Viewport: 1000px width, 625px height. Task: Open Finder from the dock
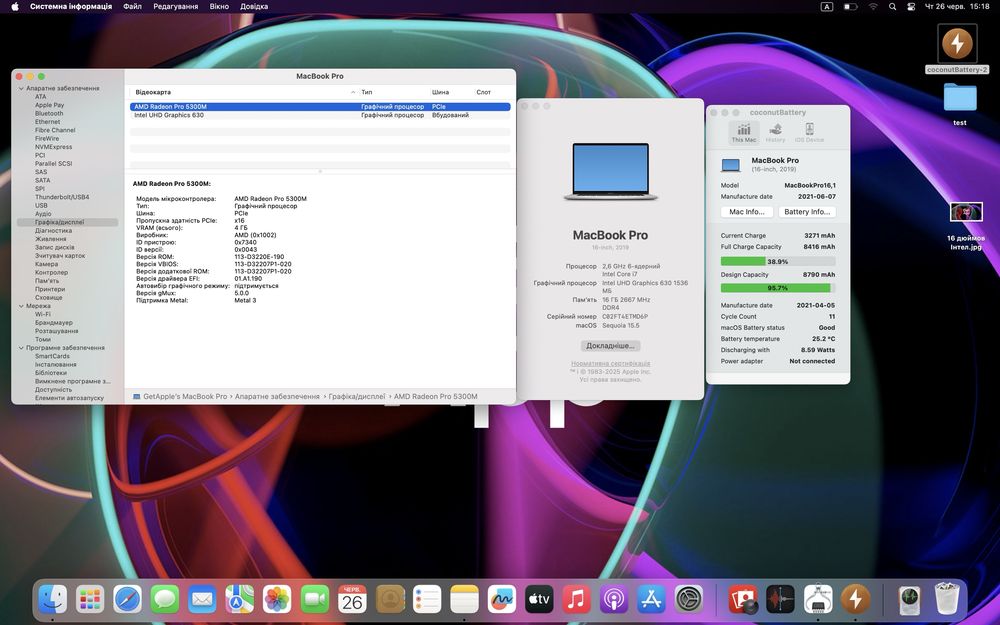[x=52, y=599]
